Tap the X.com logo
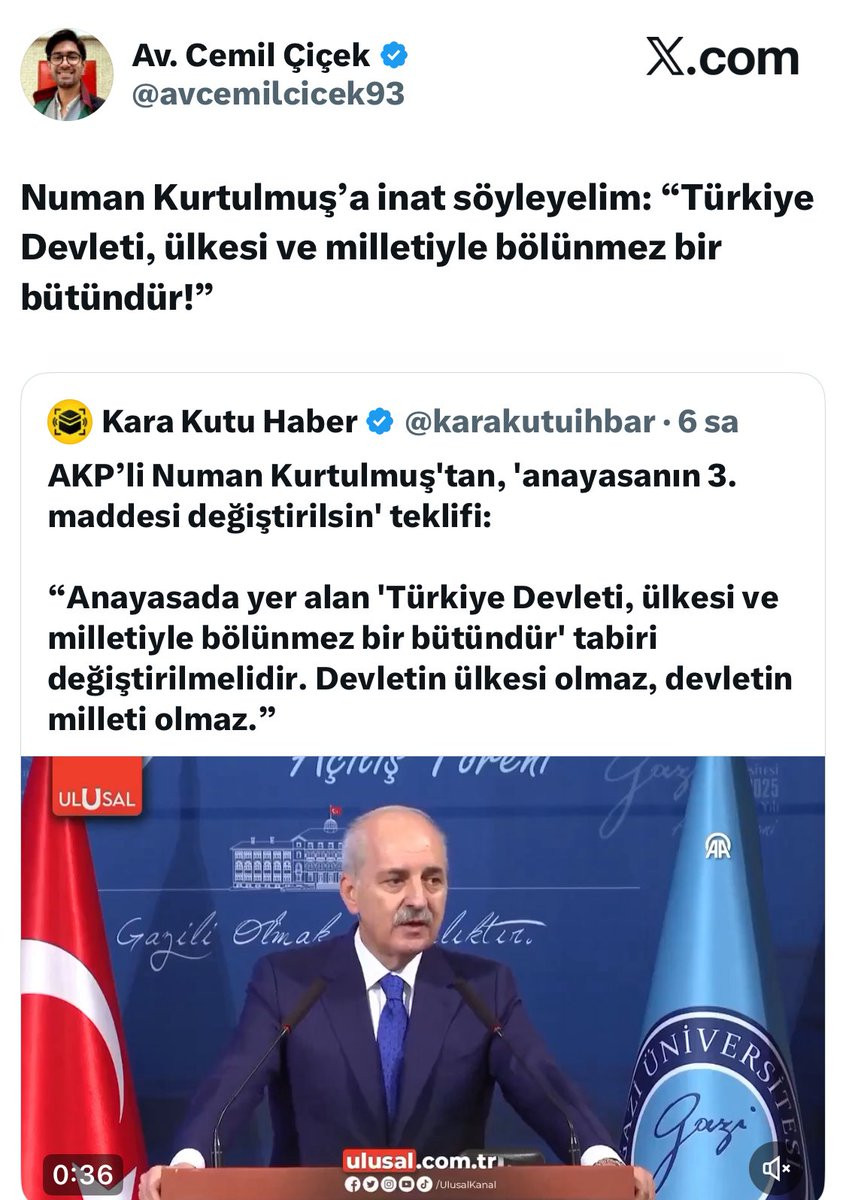846x1200 pixels. click(x=722, y=60)
